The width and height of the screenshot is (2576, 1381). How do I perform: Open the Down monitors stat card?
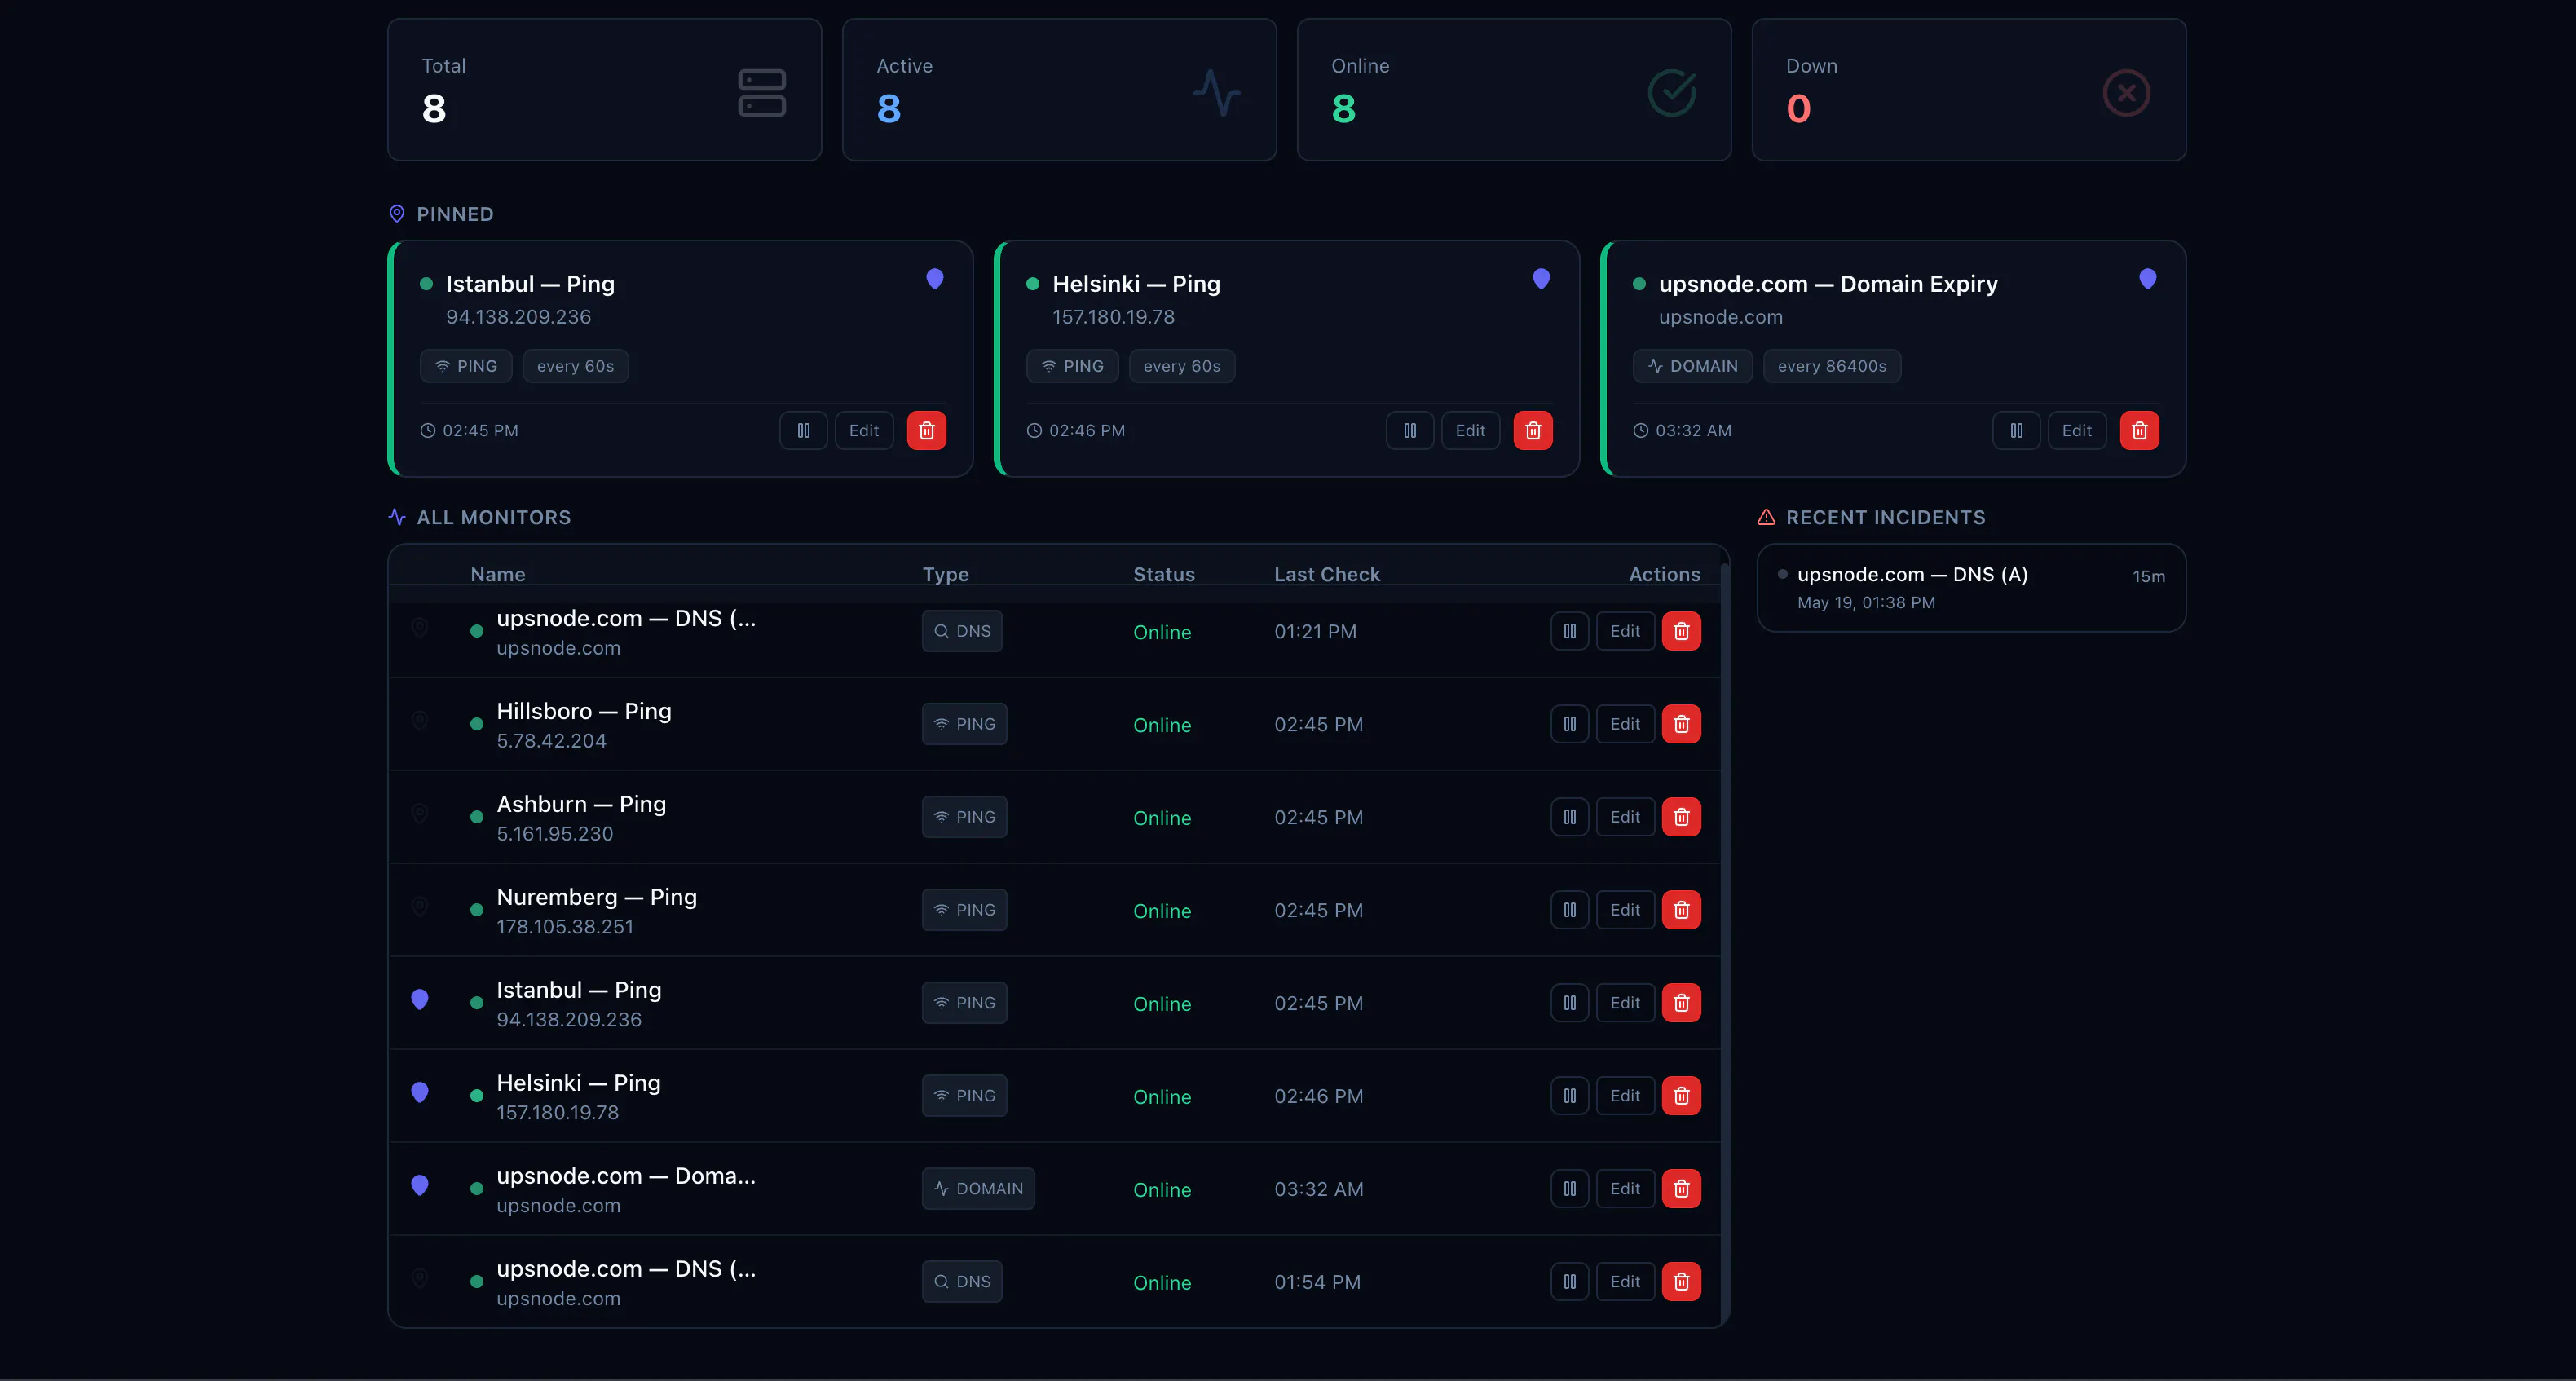click(x=1969, y=90)
